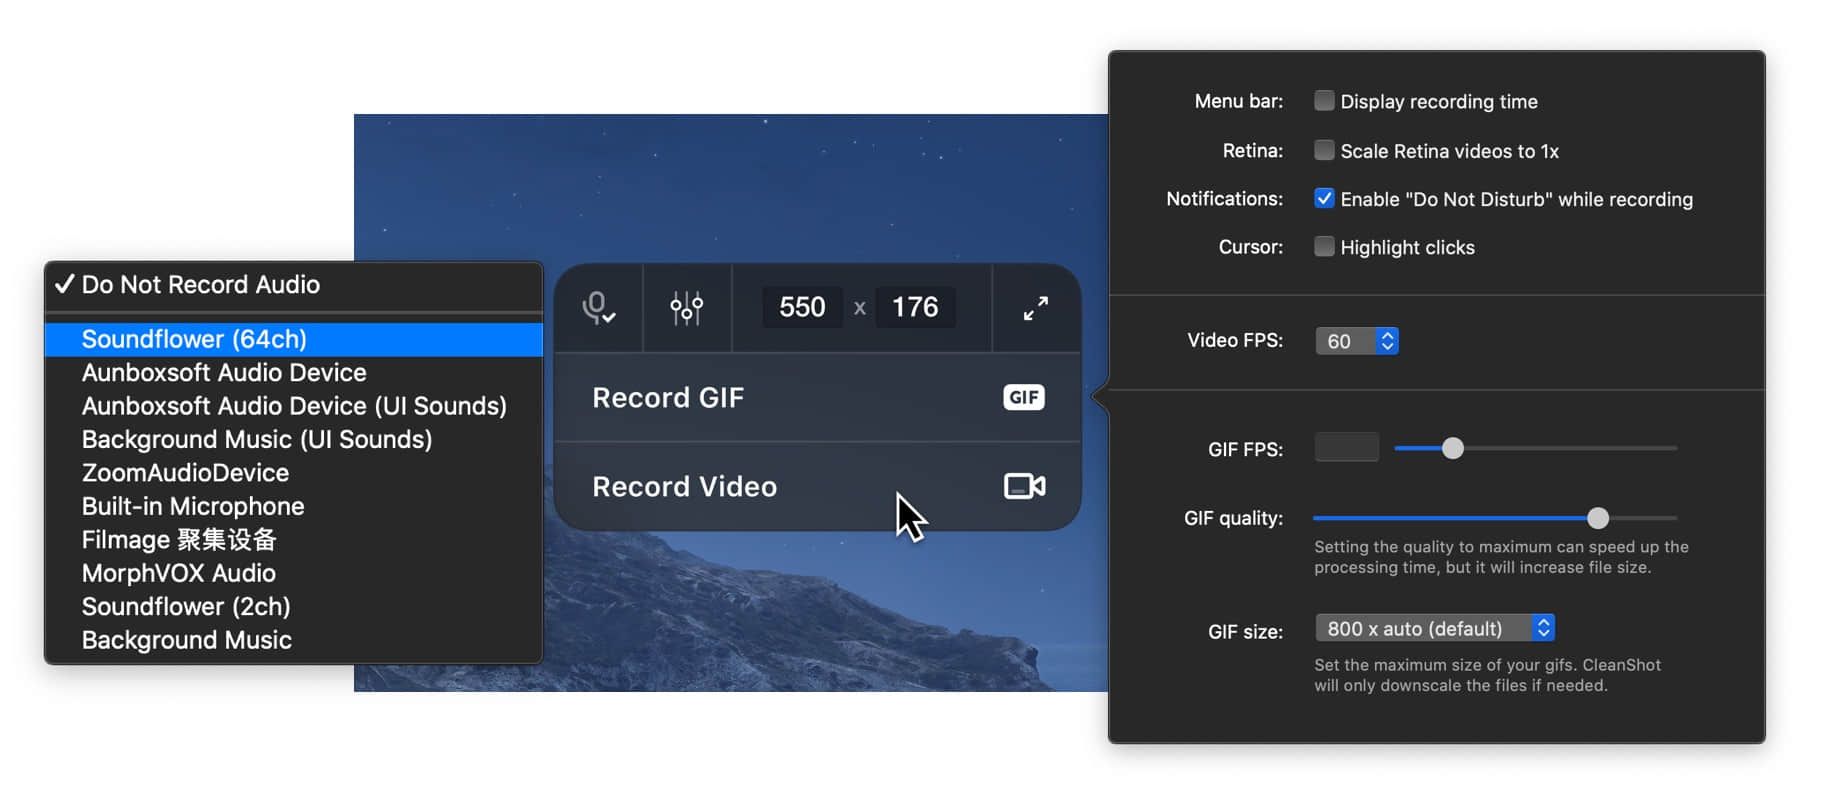This screenshot has height=806, width=1822.
Task: Click the video camera icon
Action: [1025, 486]
